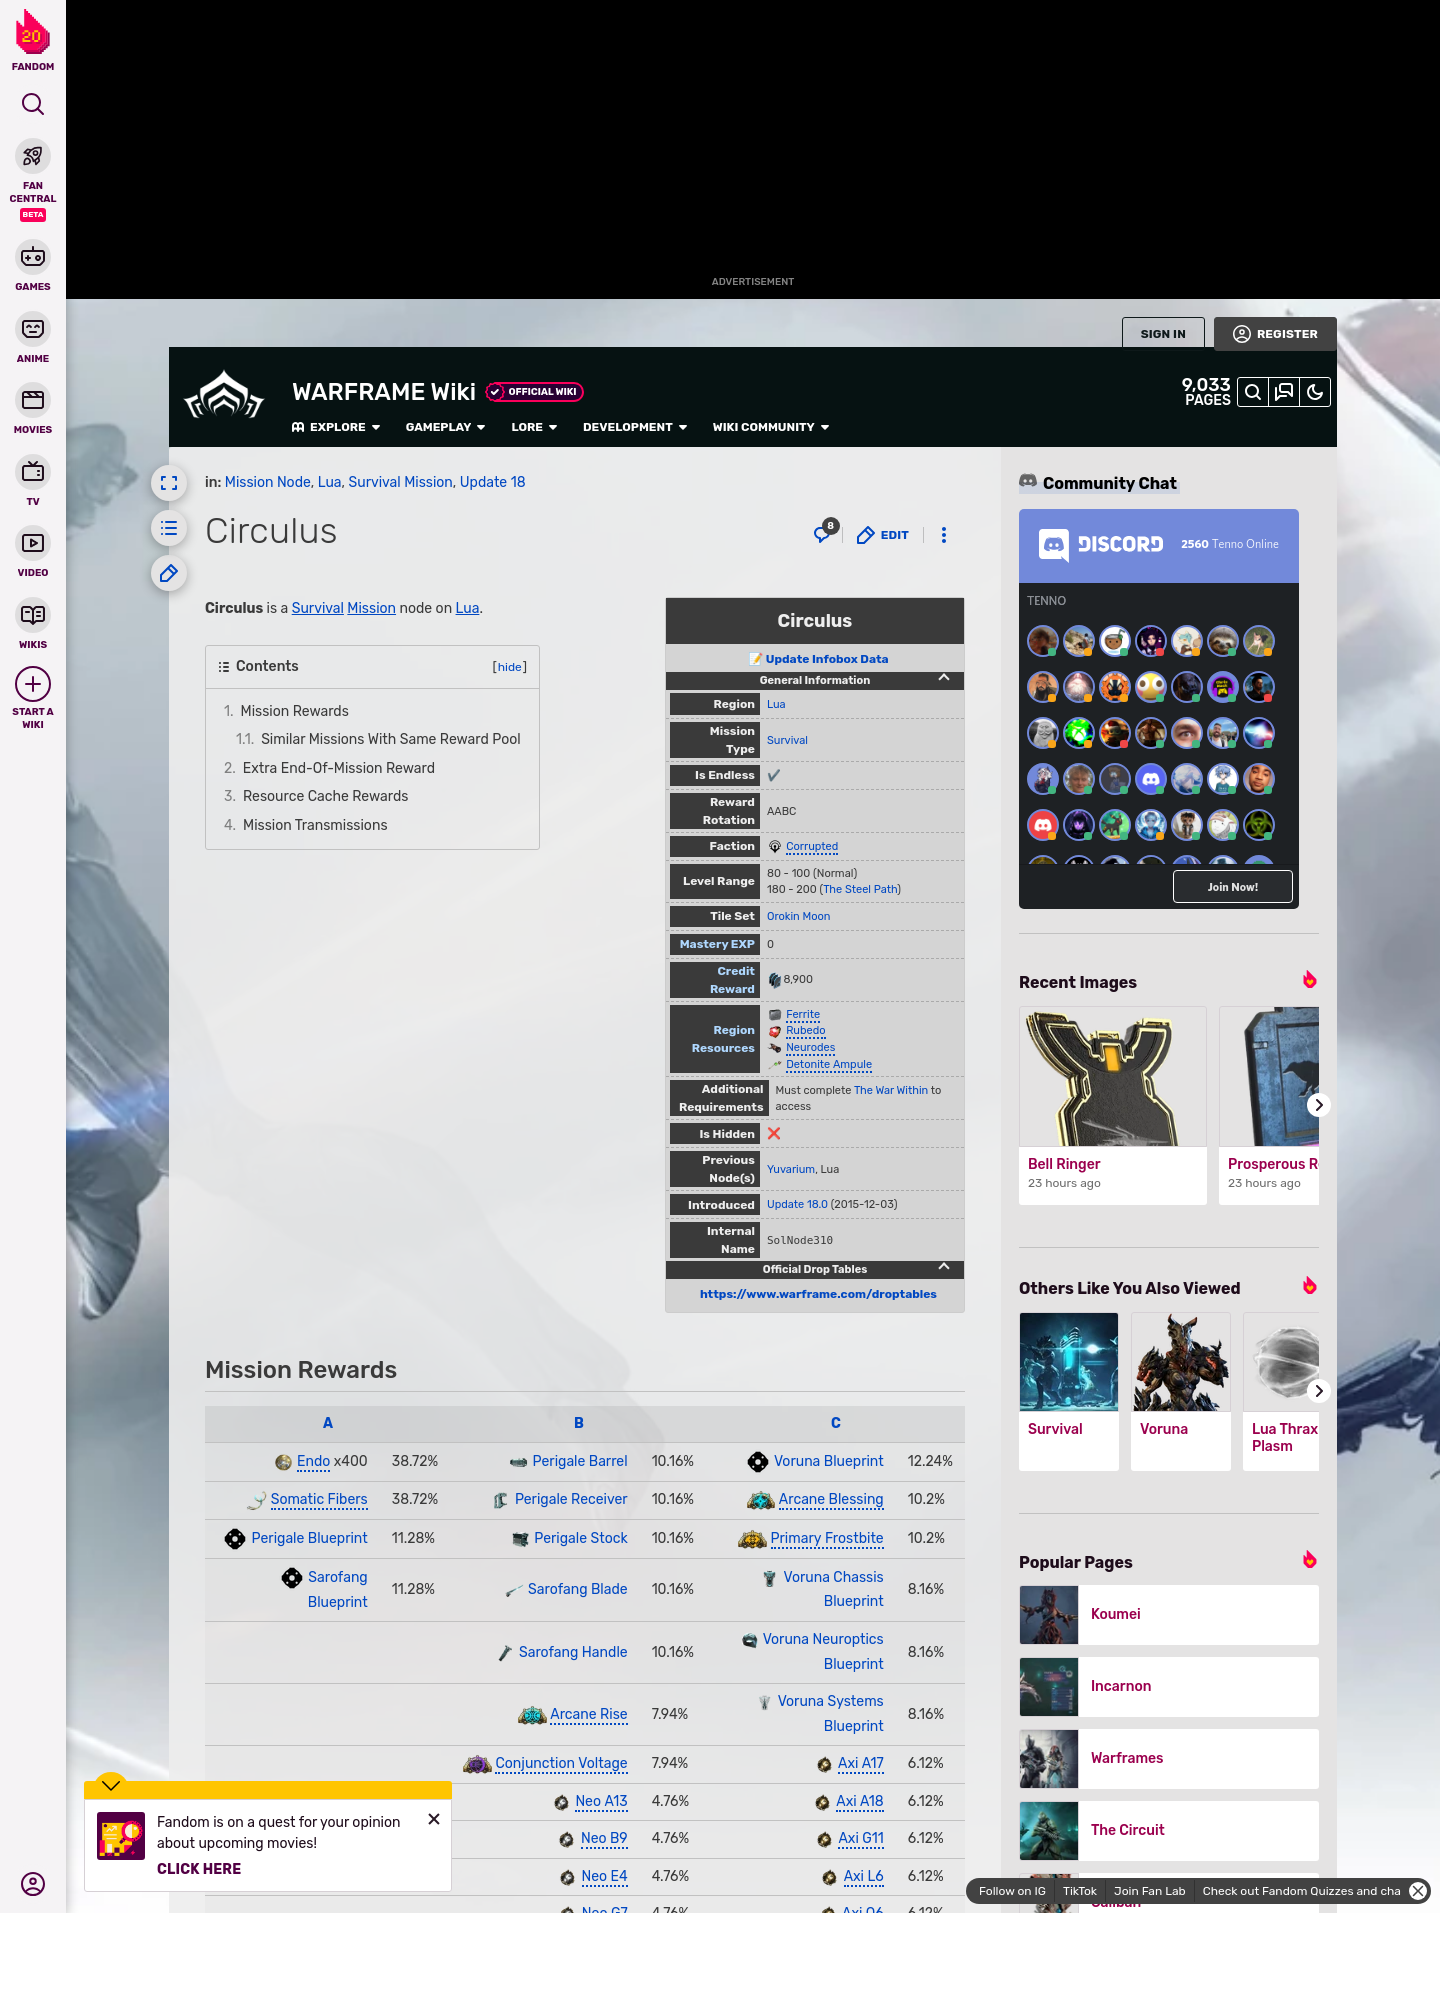Open The Circuit popular page
This screenshot has height=2000, width=1440.
click(1169, 1830)
